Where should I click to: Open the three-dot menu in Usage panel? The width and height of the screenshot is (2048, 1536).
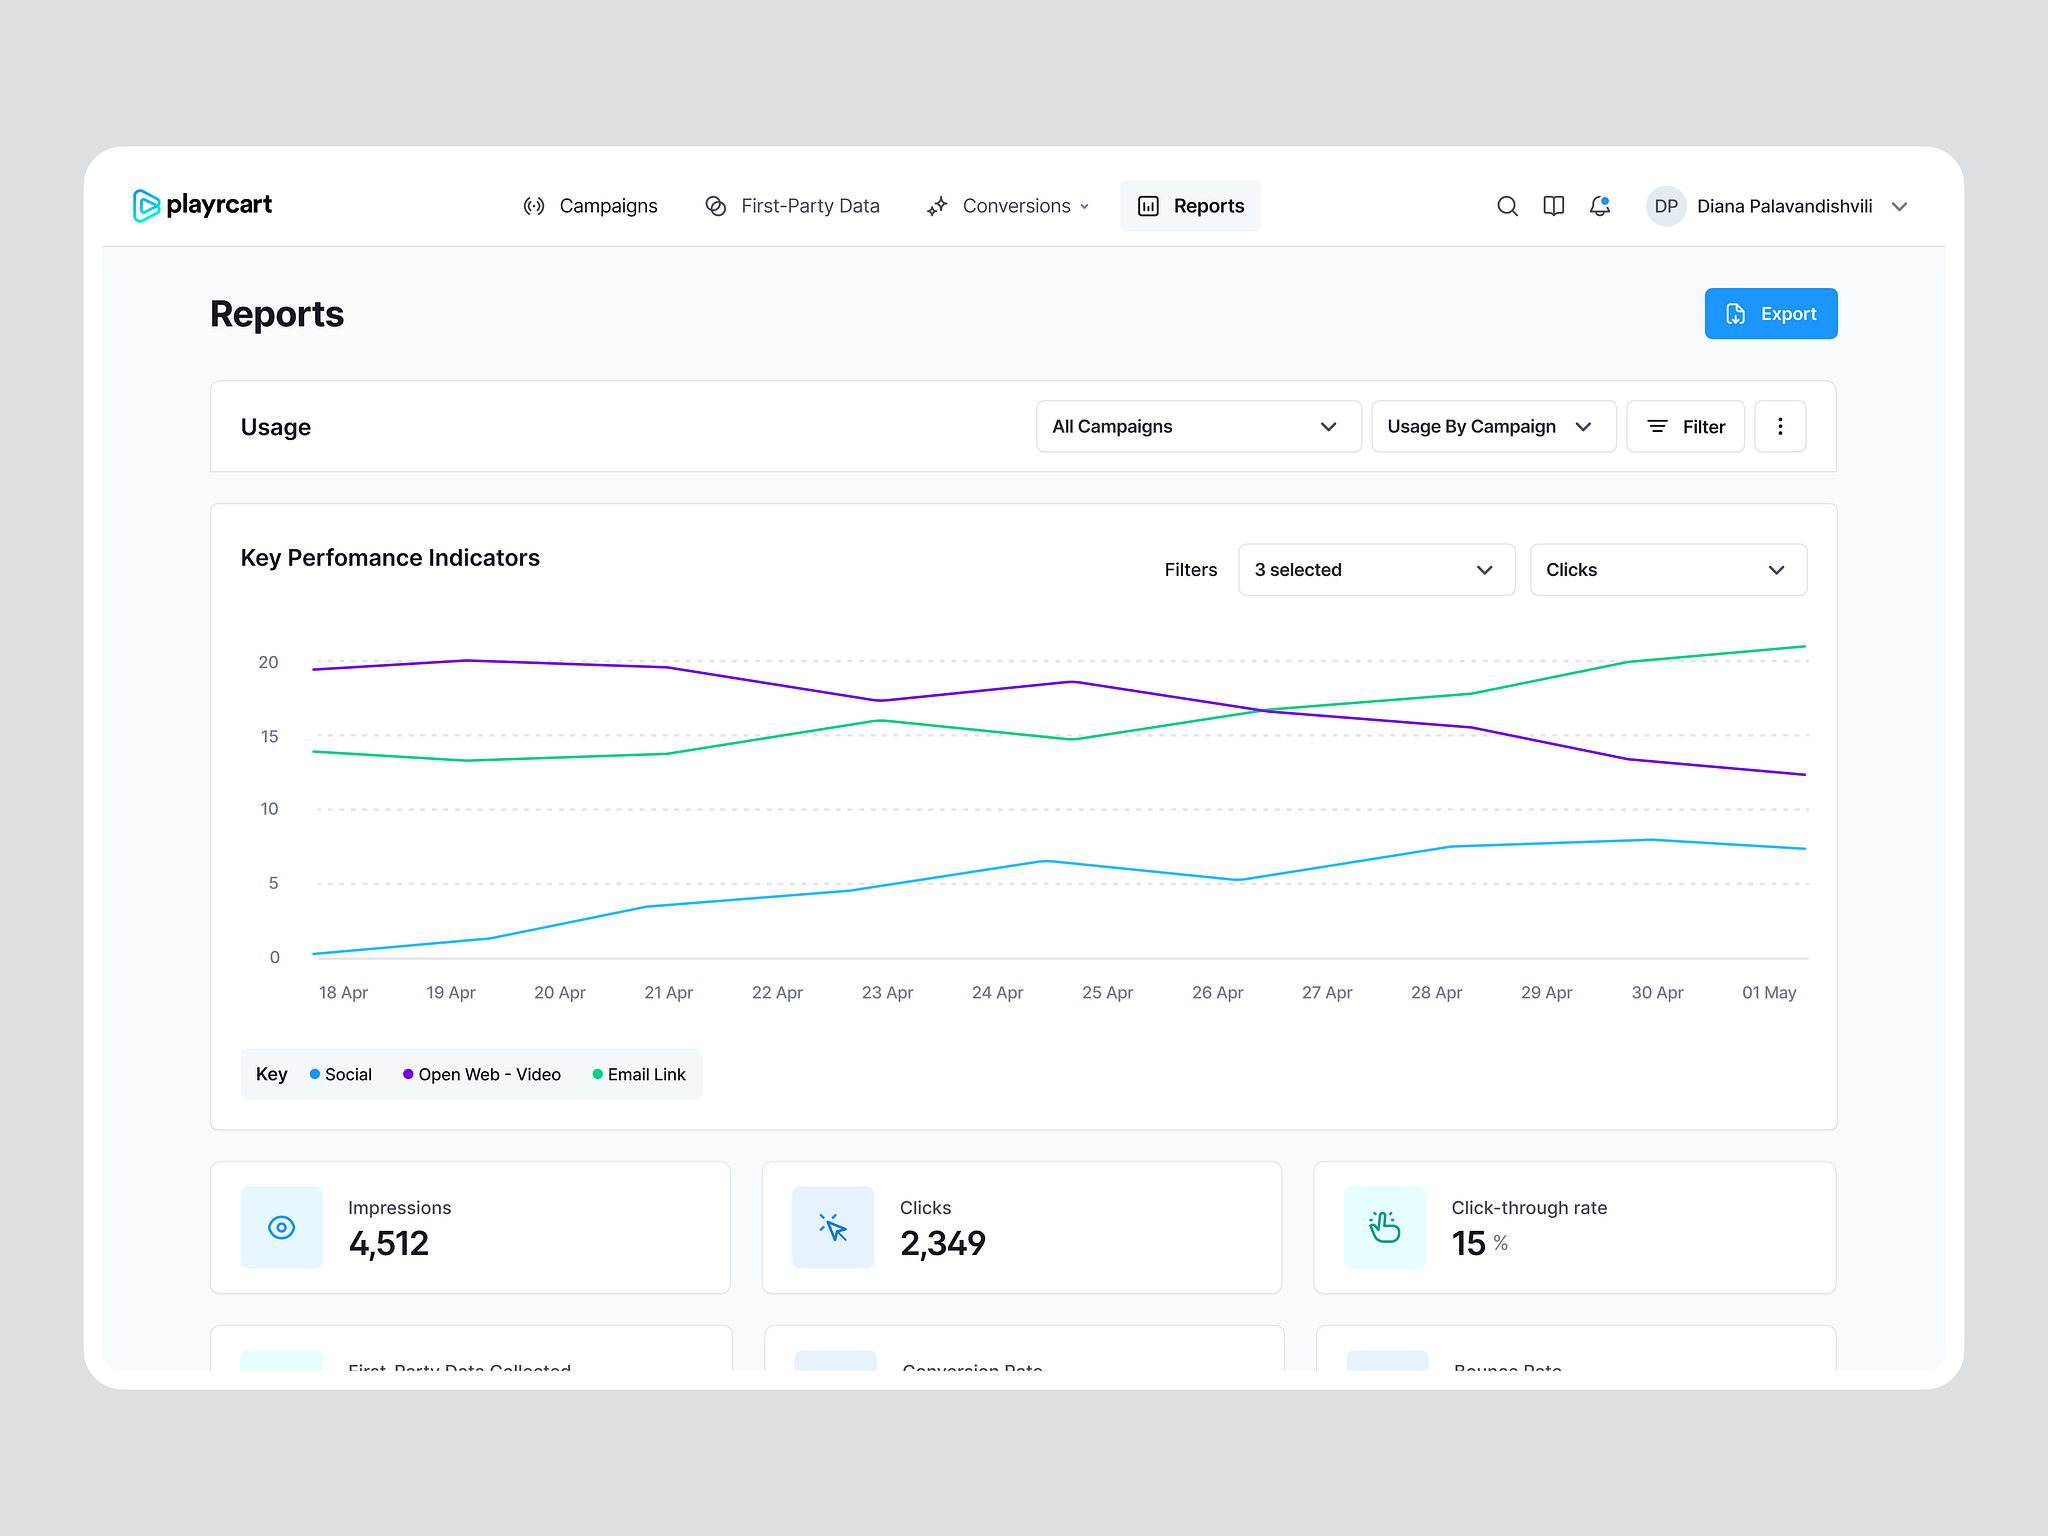coord(1779,426)
